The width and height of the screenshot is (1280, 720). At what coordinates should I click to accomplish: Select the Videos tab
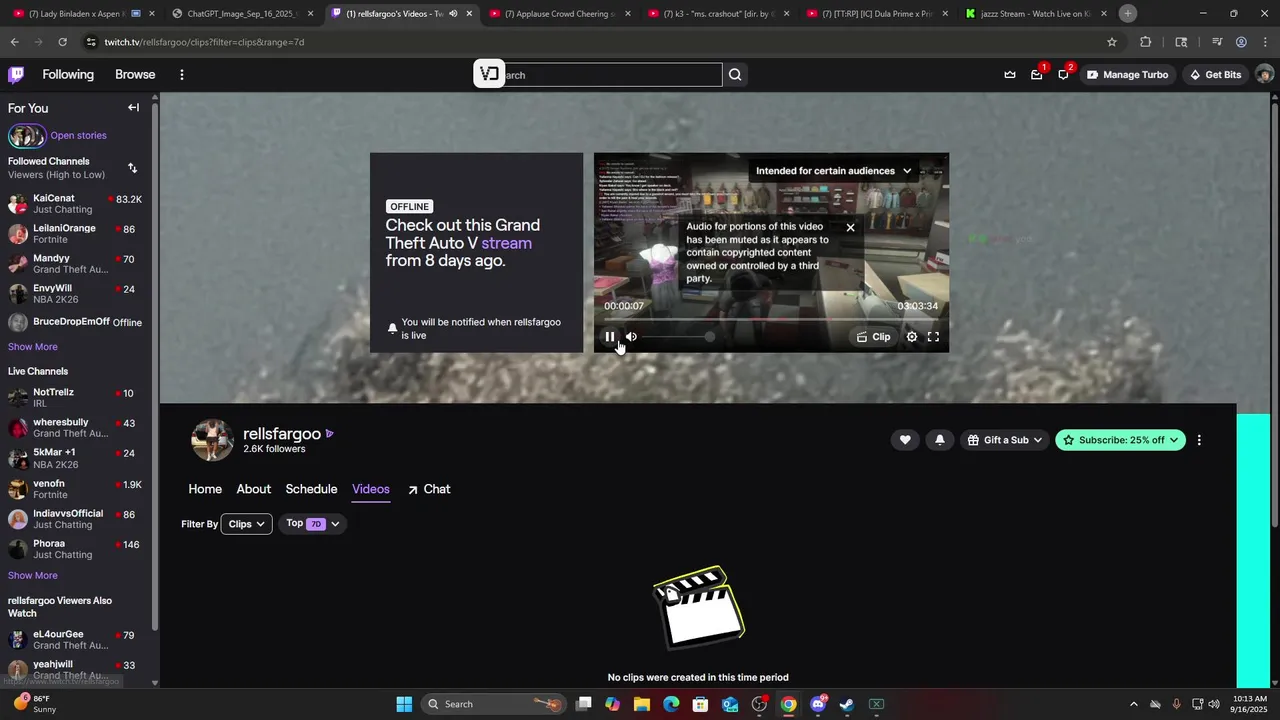371,489
